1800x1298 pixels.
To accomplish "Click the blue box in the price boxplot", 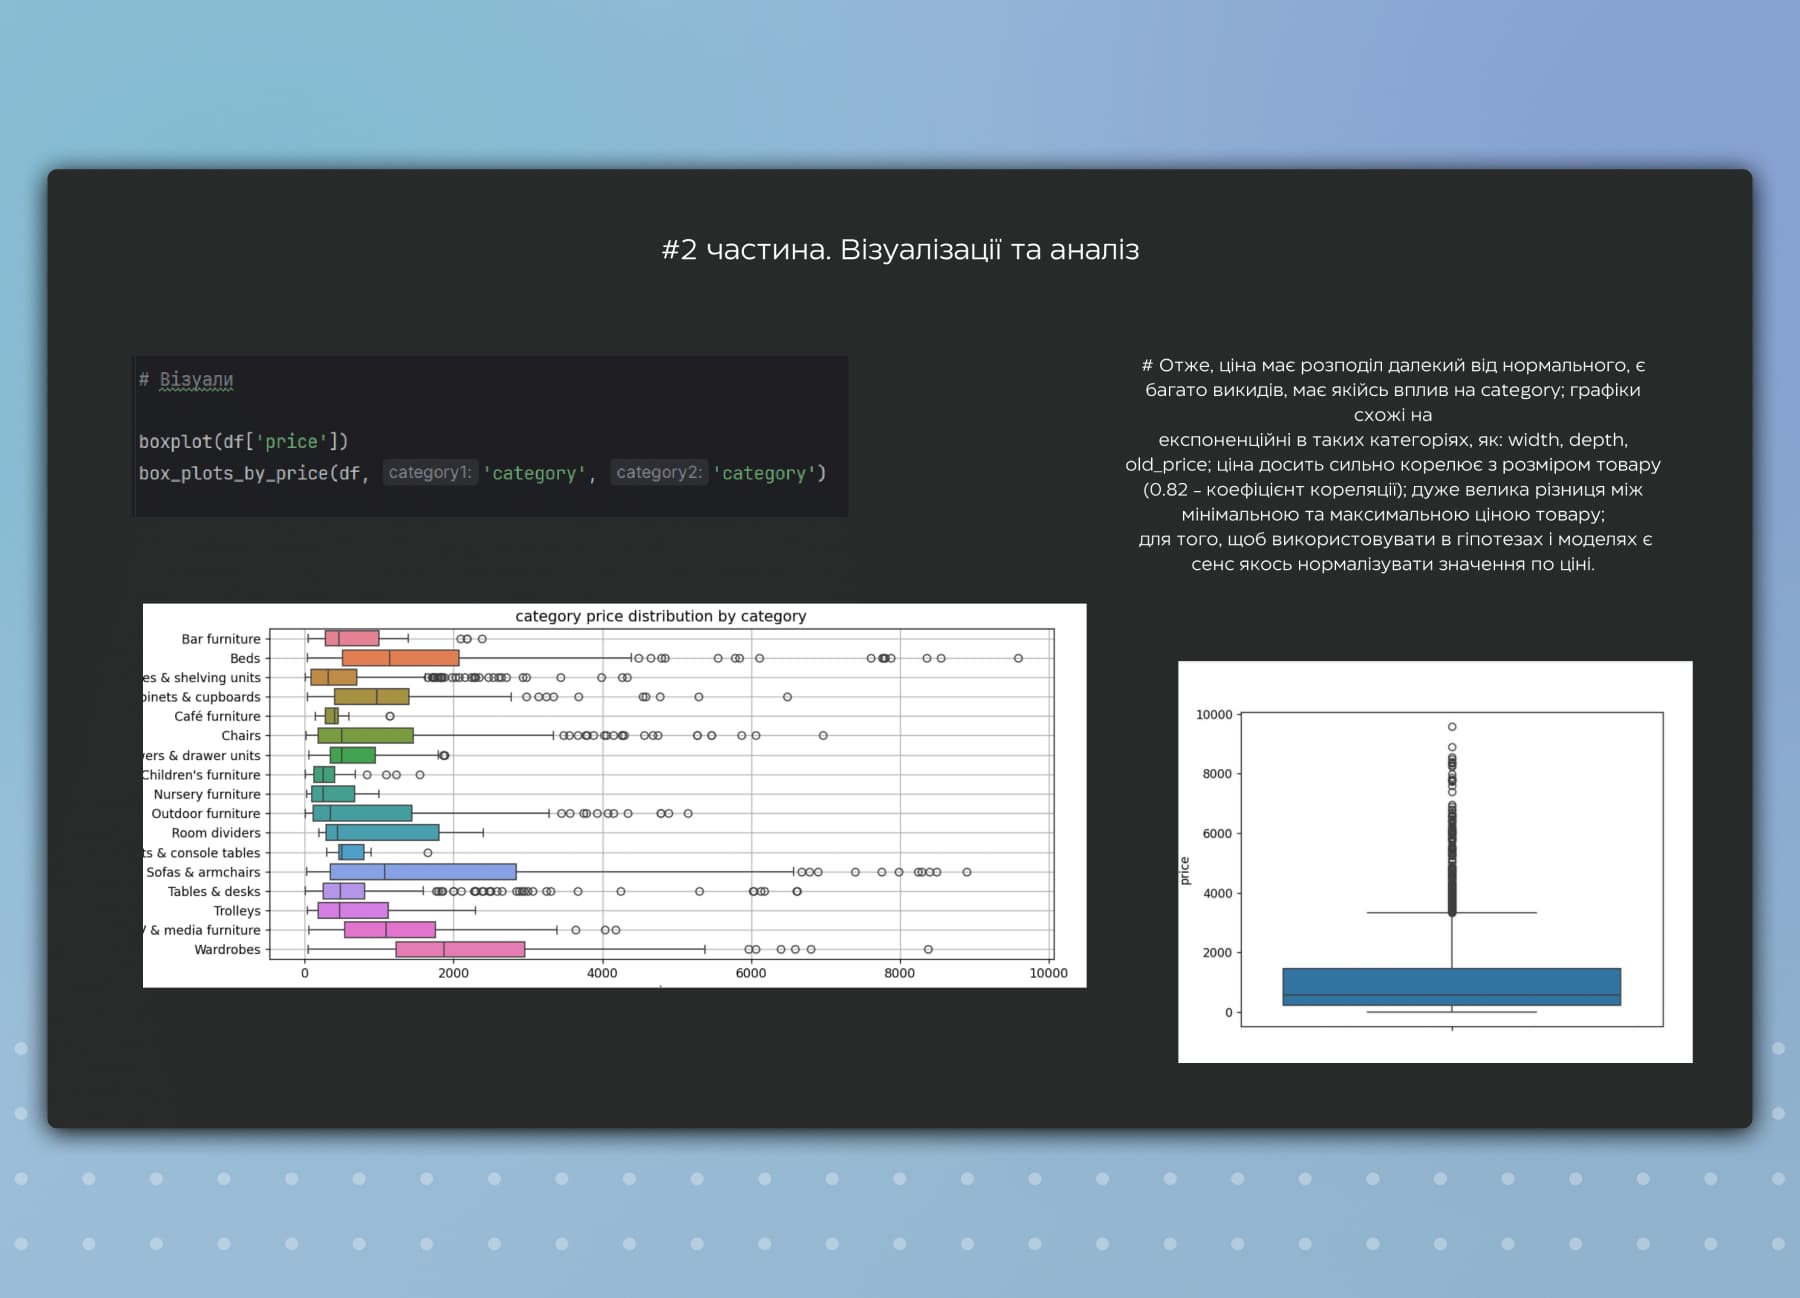I will (x=1451, y=986).
